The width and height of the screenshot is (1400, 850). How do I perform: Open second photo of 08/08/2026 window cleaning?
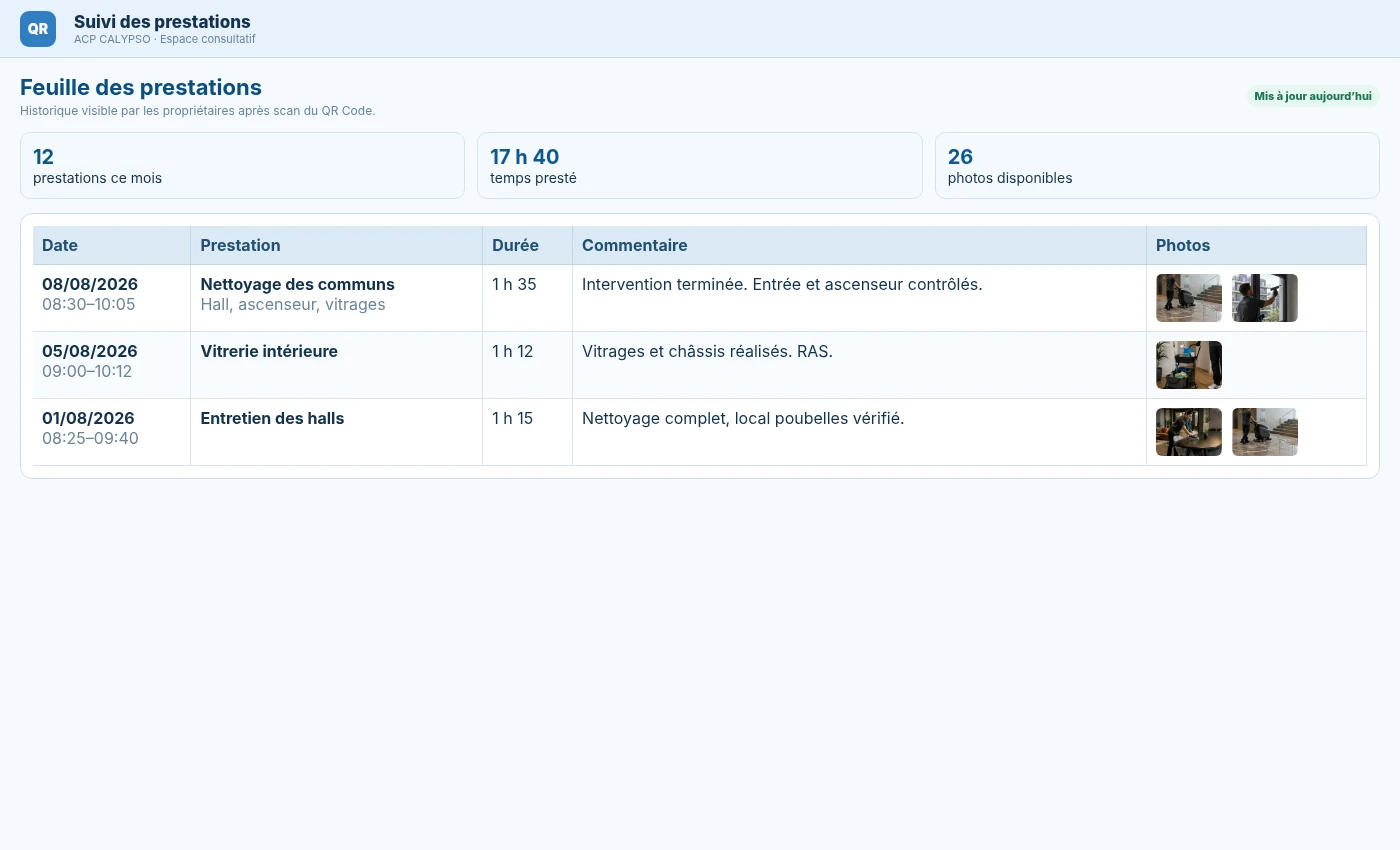[1265, 298]
